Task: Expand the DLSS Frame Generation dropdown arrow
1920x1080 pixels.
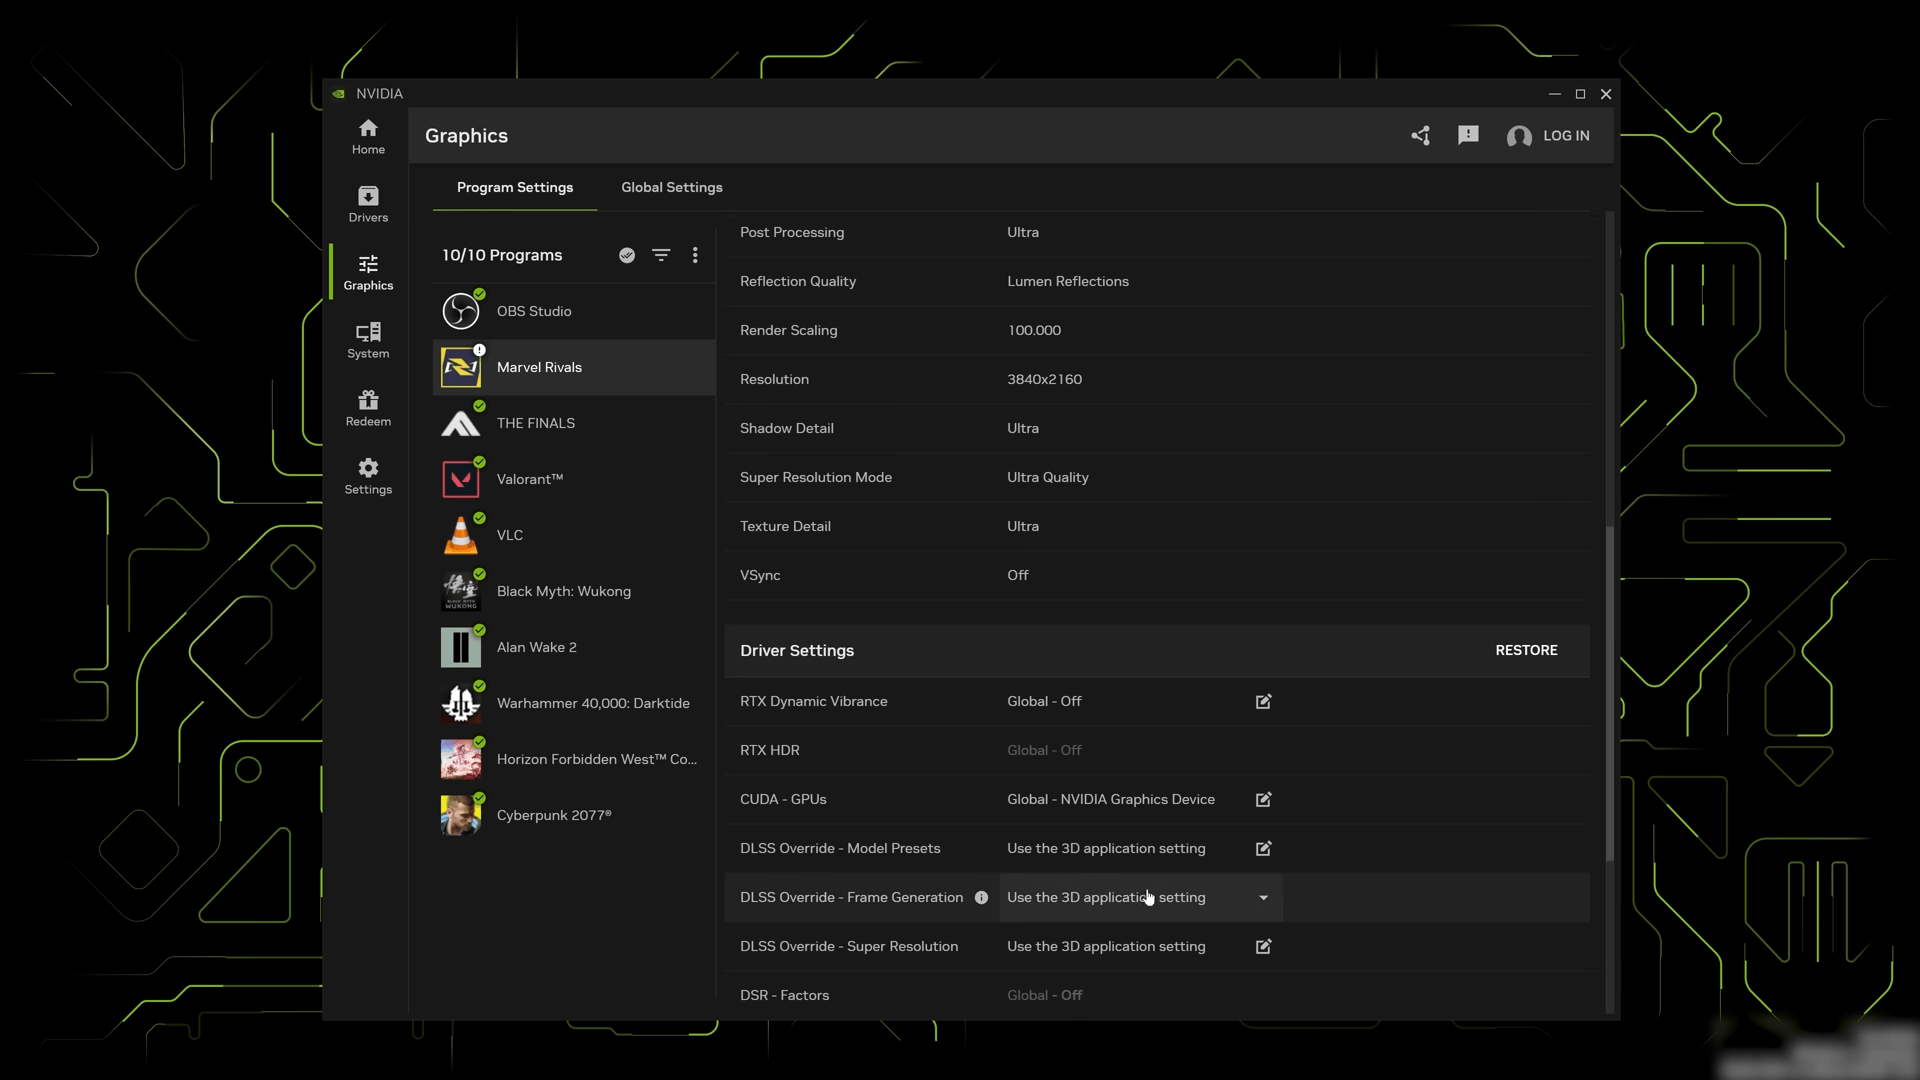Action: pos(1263,897)
